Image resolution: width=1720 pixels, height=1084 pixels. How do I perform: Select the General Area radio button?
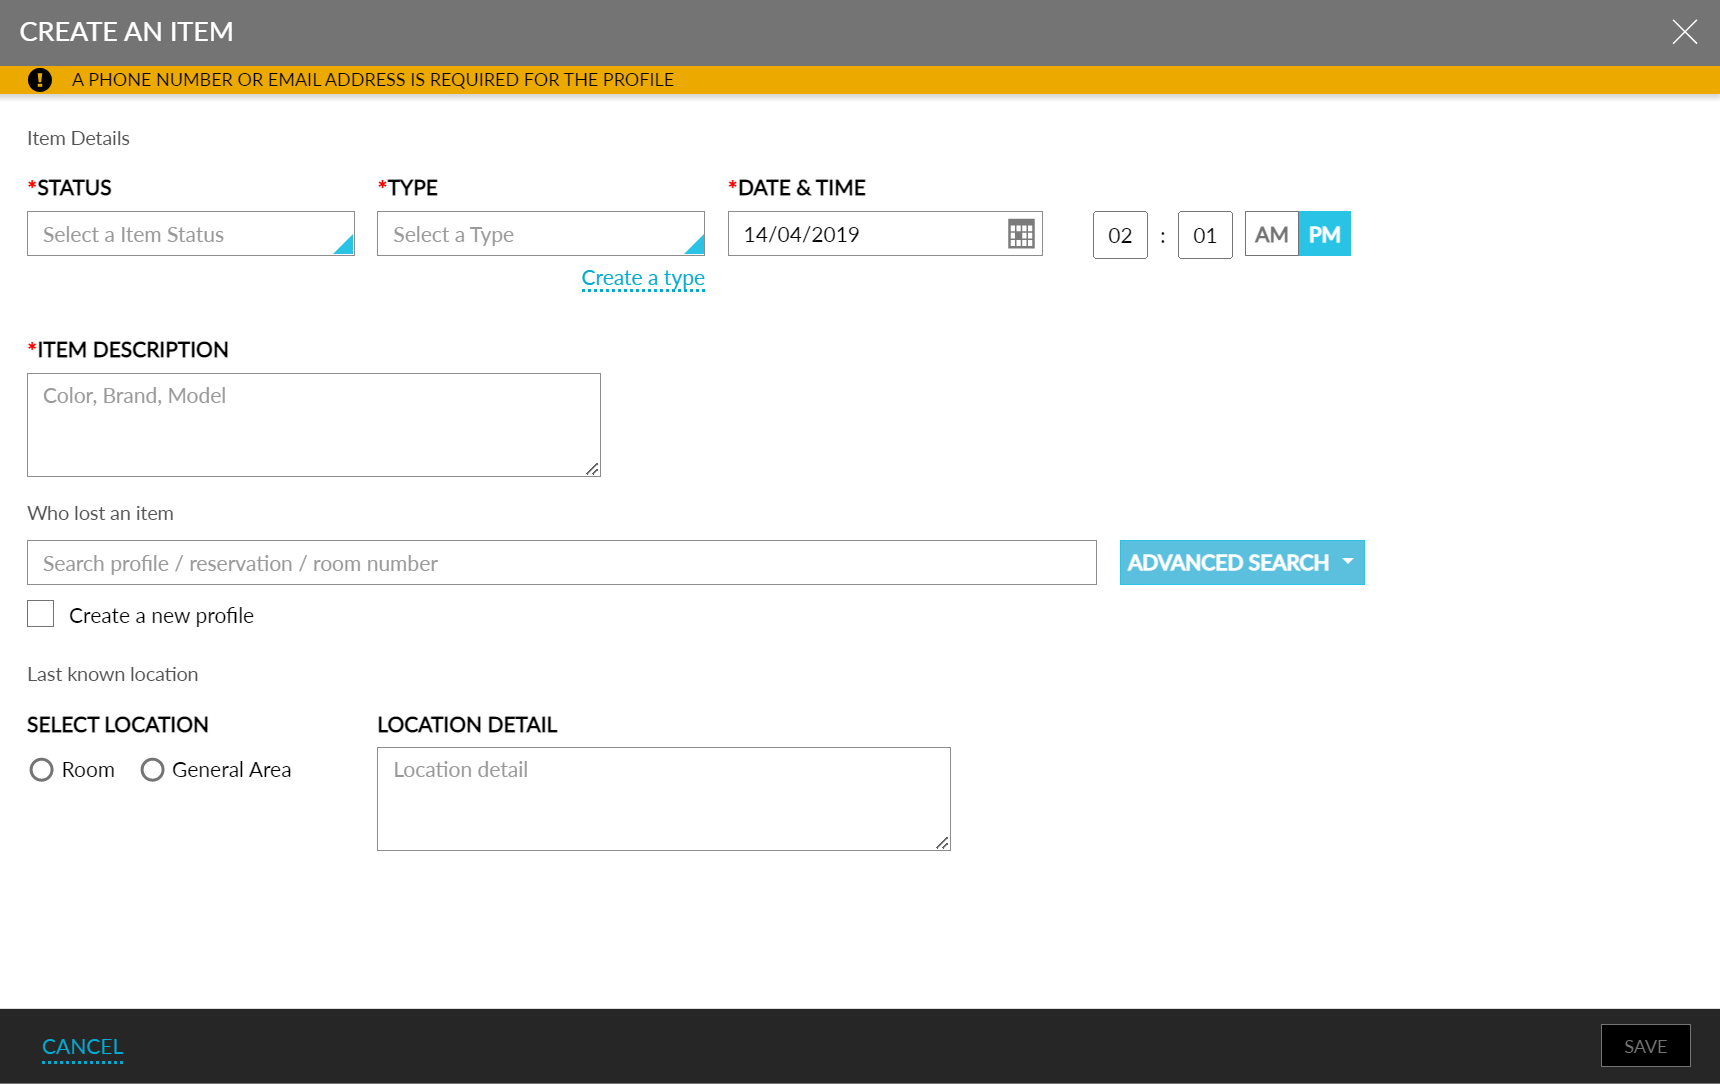[152, 770]
